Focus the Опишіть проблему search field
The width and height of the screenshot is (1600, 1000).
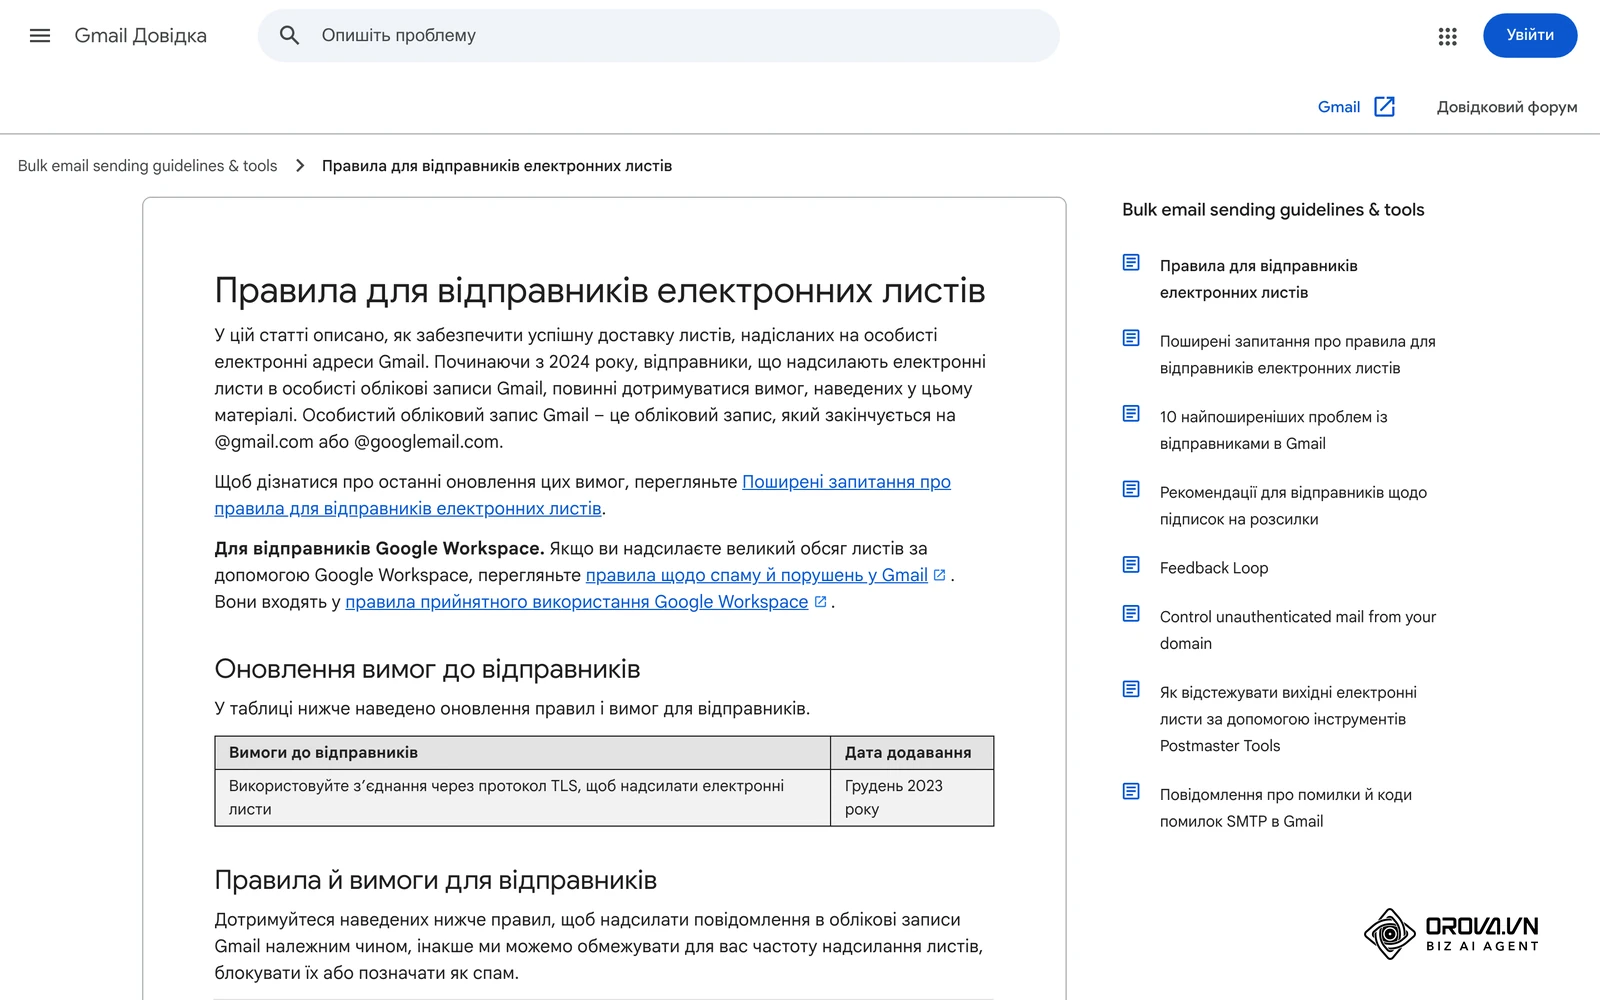pos(658,36)
